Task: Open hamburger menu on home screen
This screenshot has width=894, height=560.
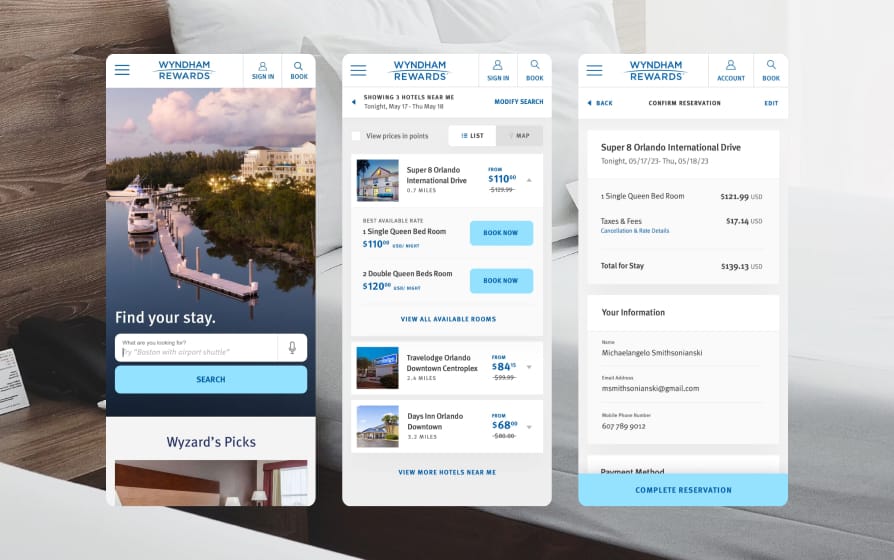Action: point(122,70)
